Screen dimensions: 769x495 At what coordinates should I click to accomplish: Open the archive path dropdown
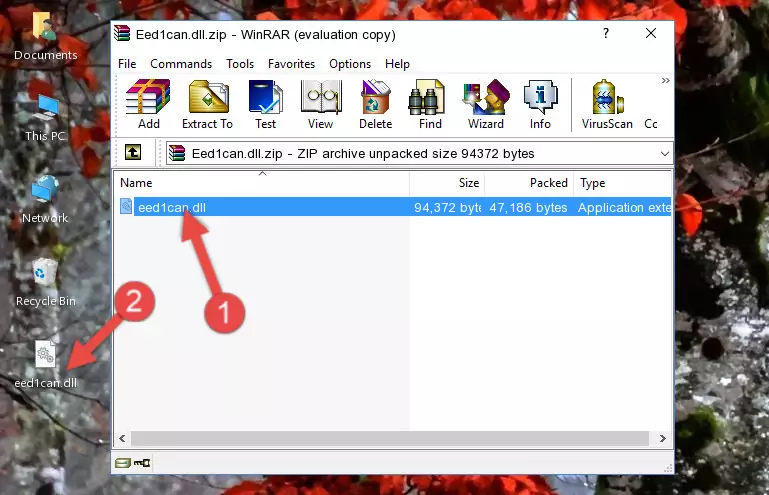pyautogui.click(x=665, y=154)
